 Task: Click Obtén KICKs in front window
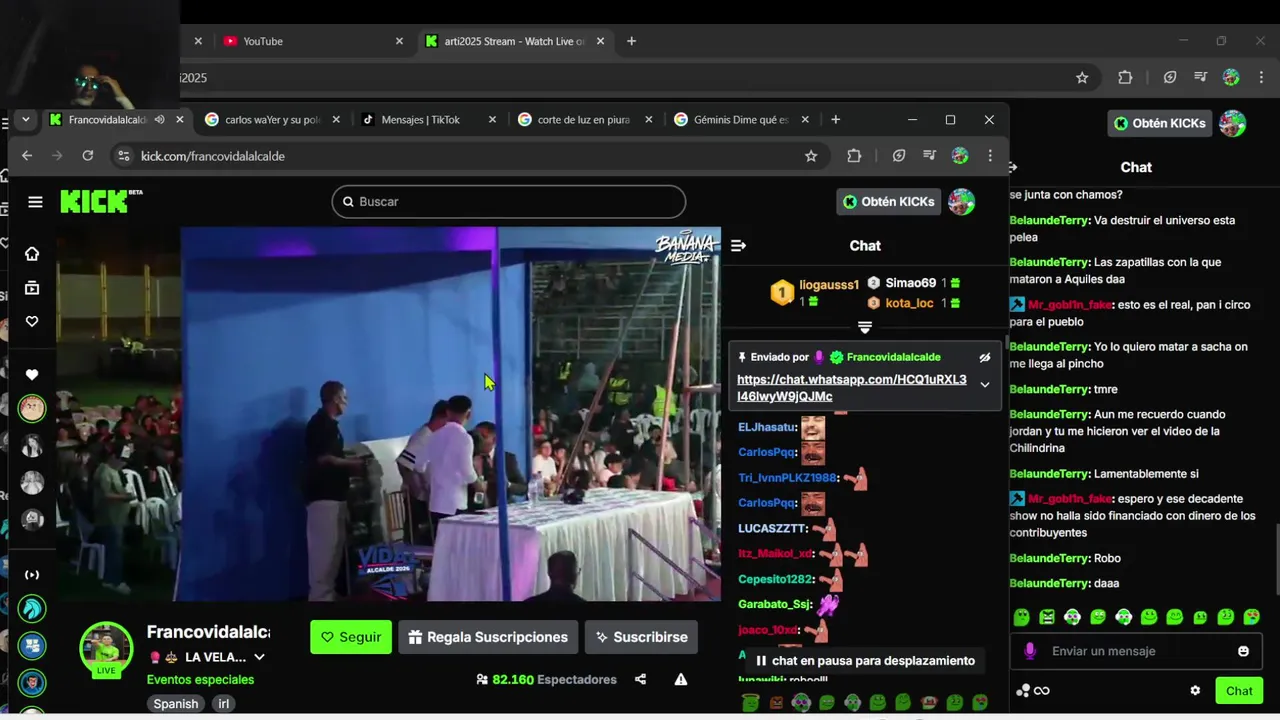pyautogui.click(x=887, y=202)
